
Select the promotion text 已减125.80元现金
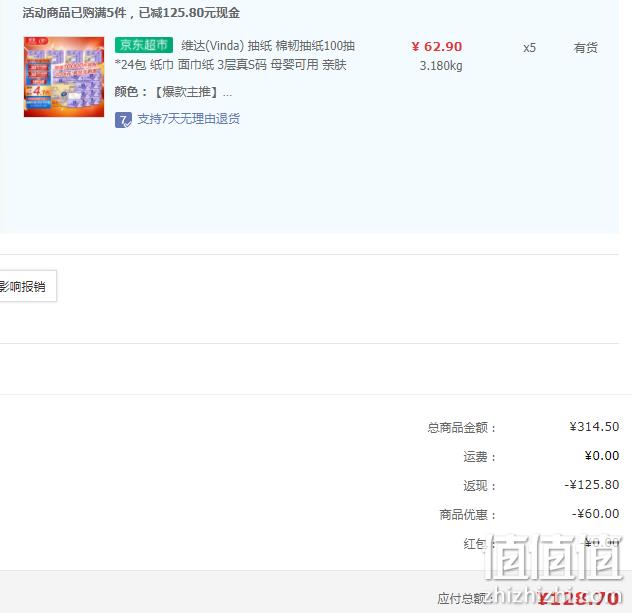point(189,13)
